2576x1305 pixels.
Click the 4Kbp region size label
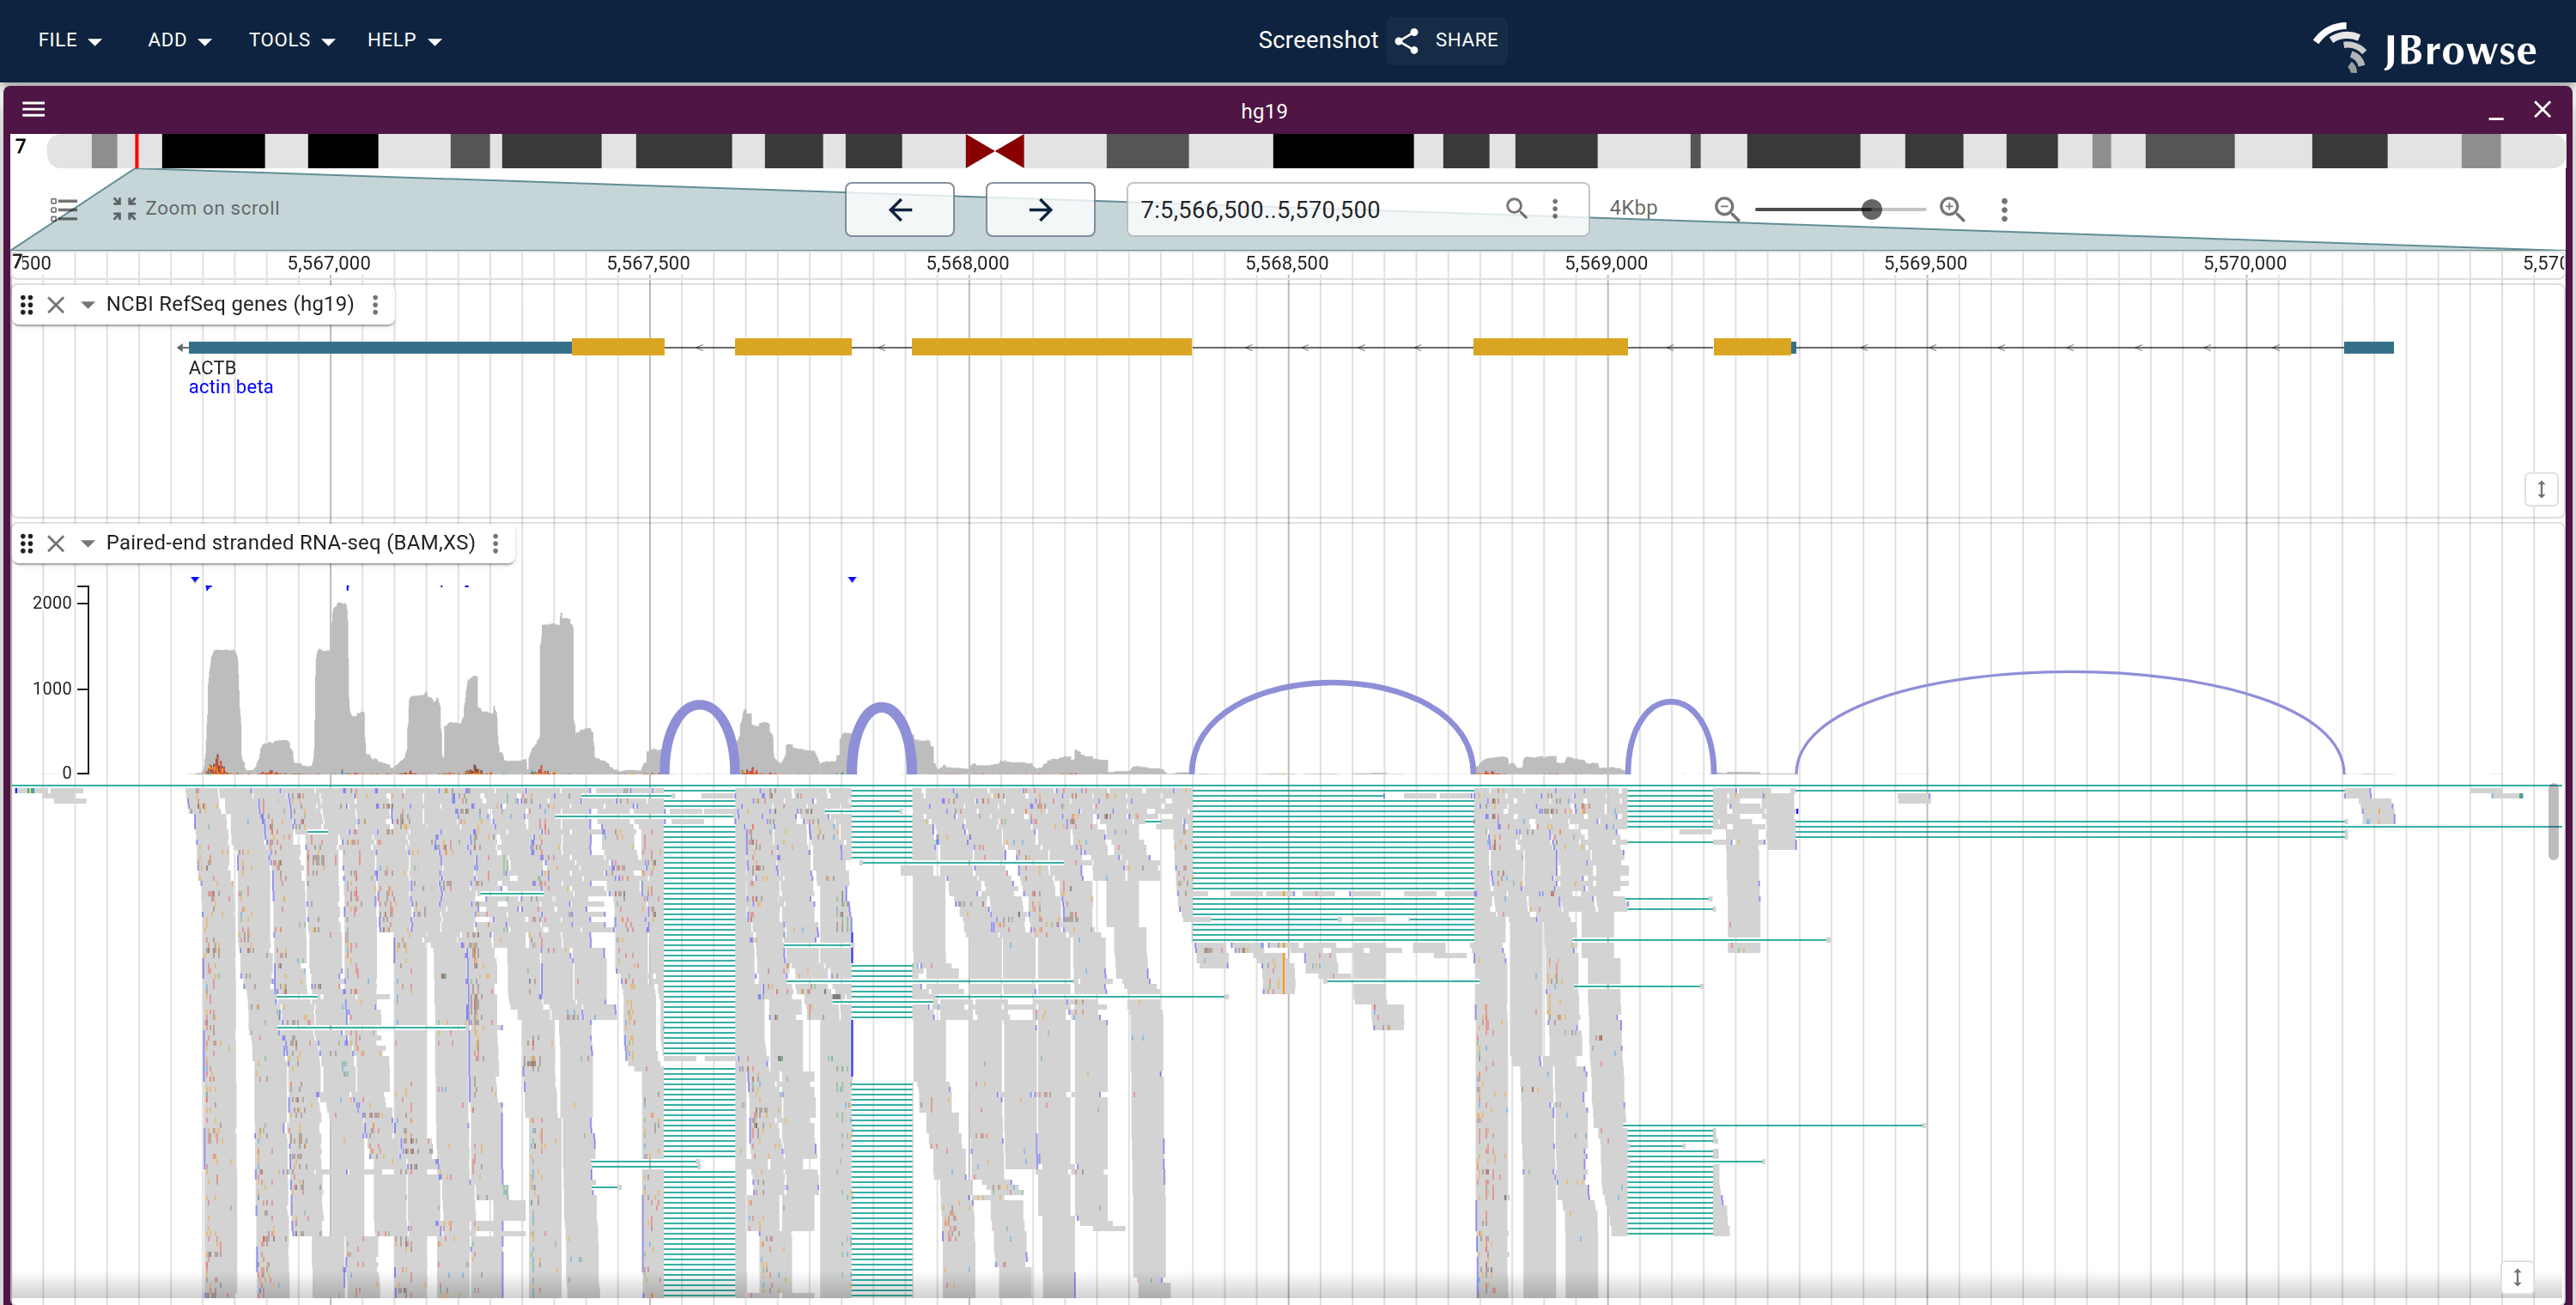coord(1633,208)
